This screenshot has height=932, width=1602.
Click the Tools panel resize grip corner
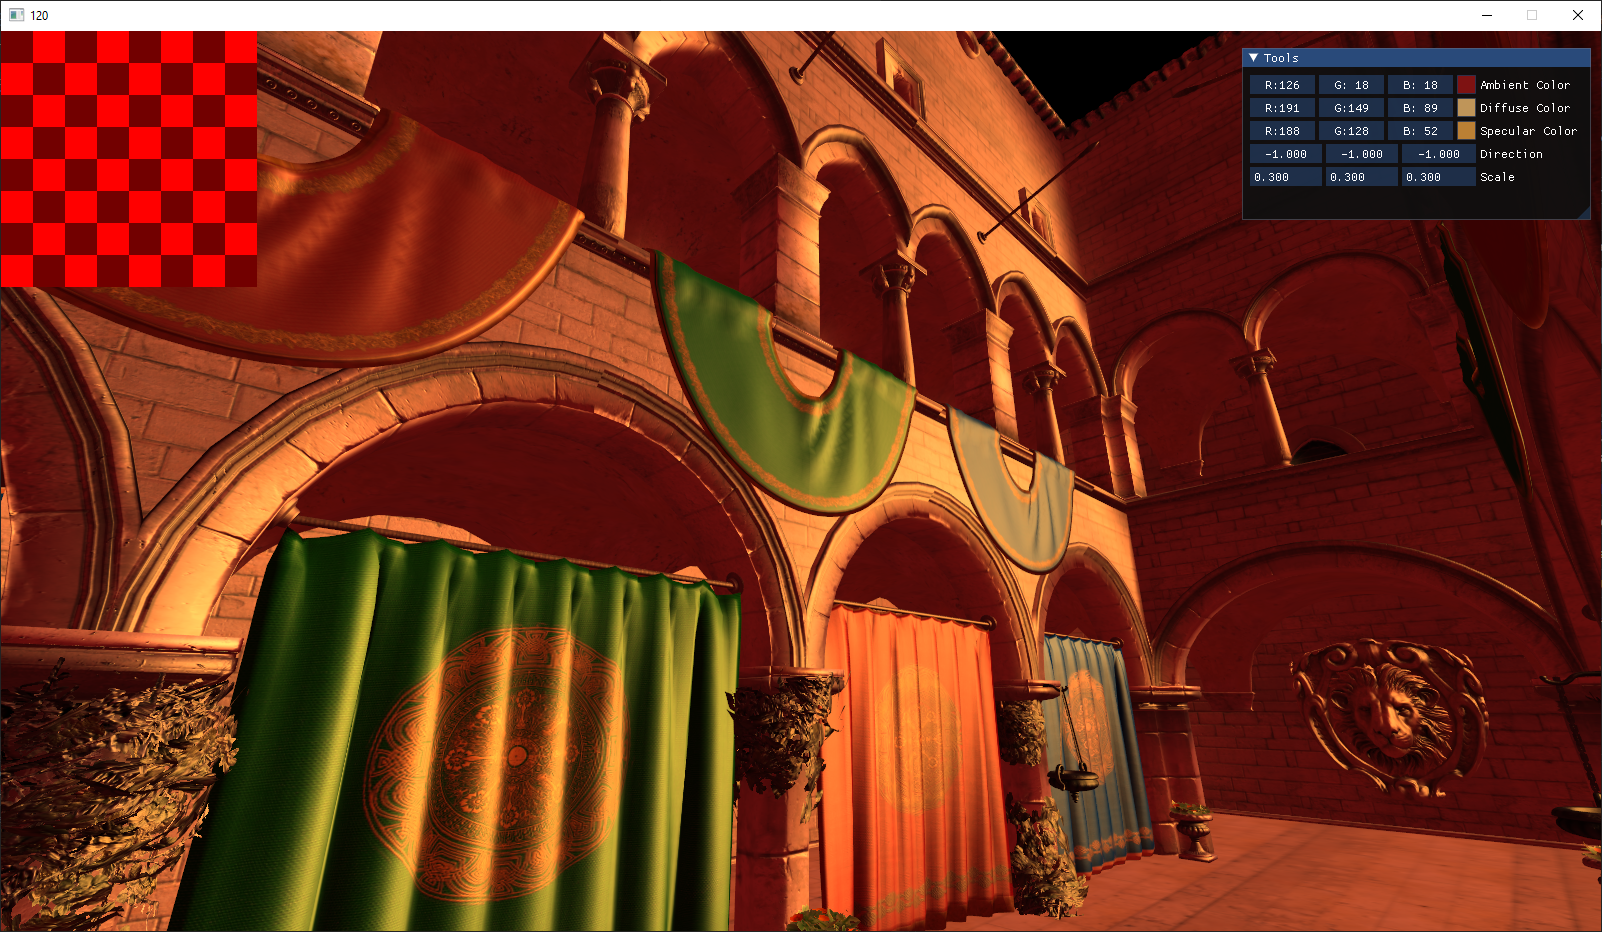coord(1585,214)
